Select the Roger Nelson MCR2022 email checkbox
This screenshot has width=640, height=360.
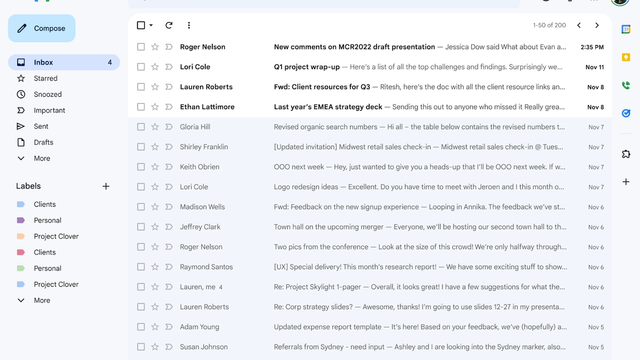(x=141, y=47)
